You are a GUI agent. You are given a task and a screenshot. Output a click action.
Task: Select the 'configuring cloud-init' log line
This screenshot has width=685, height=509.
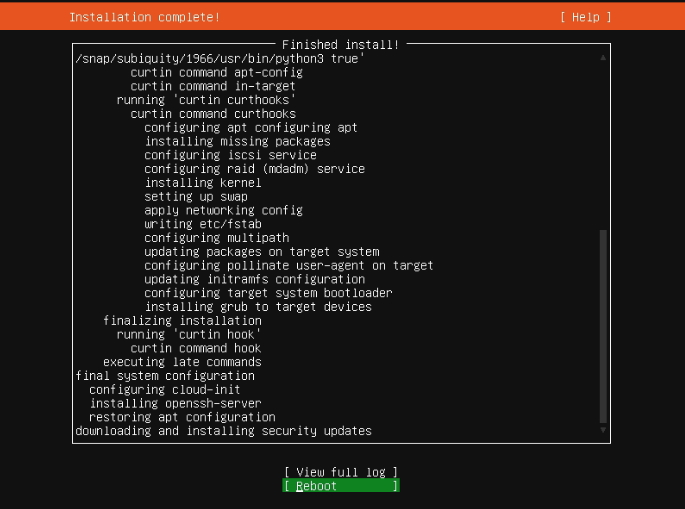point(165,390)
